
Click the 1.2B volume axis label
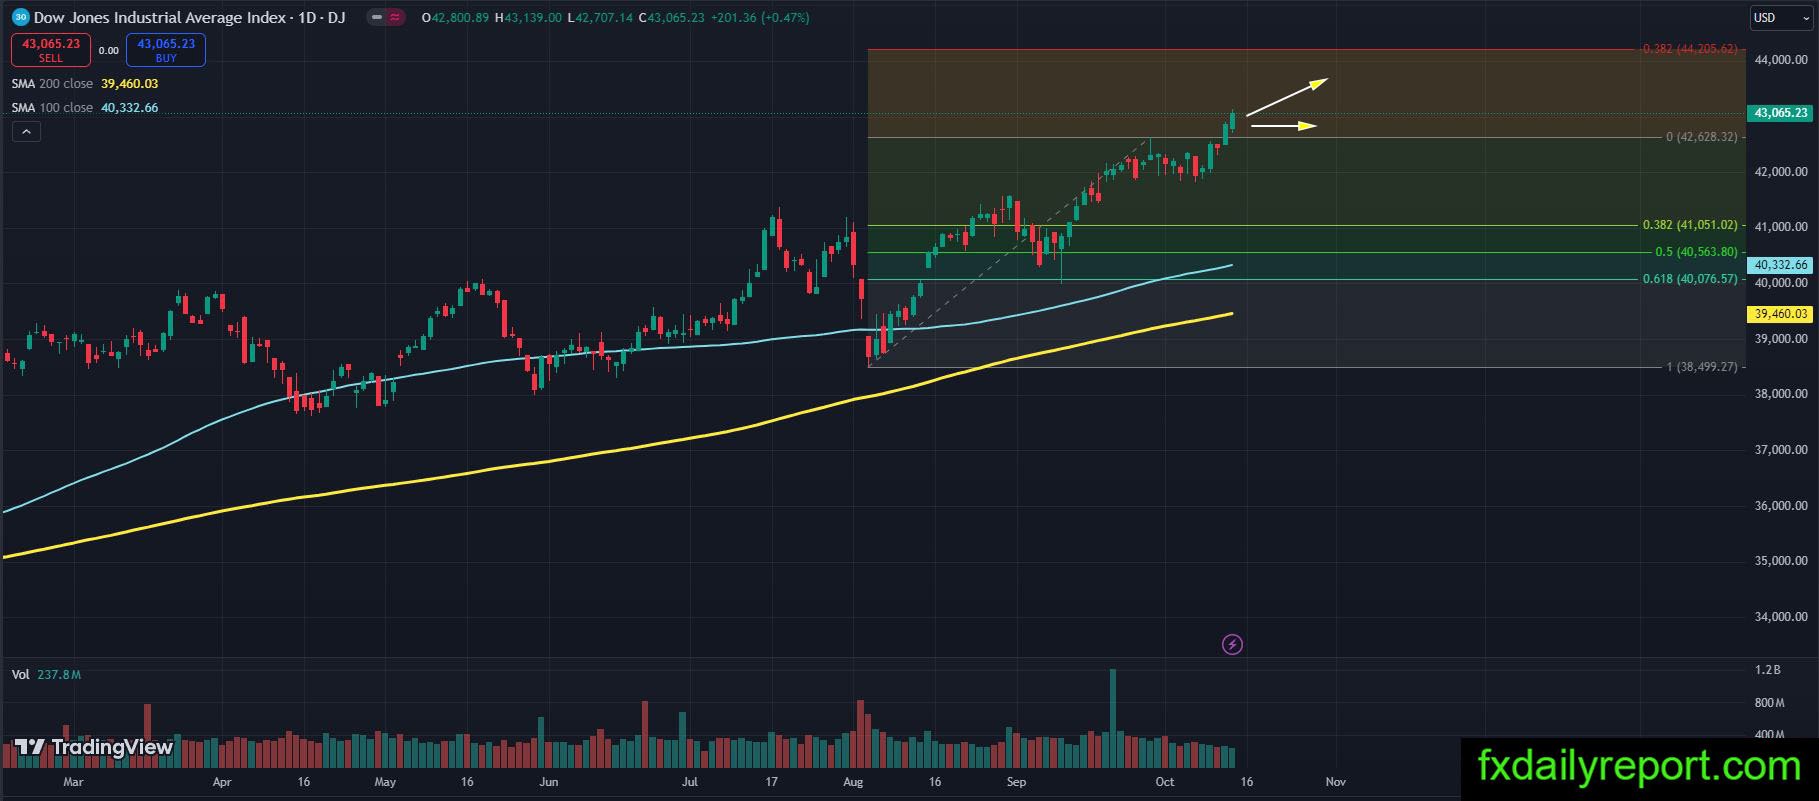pos(1767,670)
